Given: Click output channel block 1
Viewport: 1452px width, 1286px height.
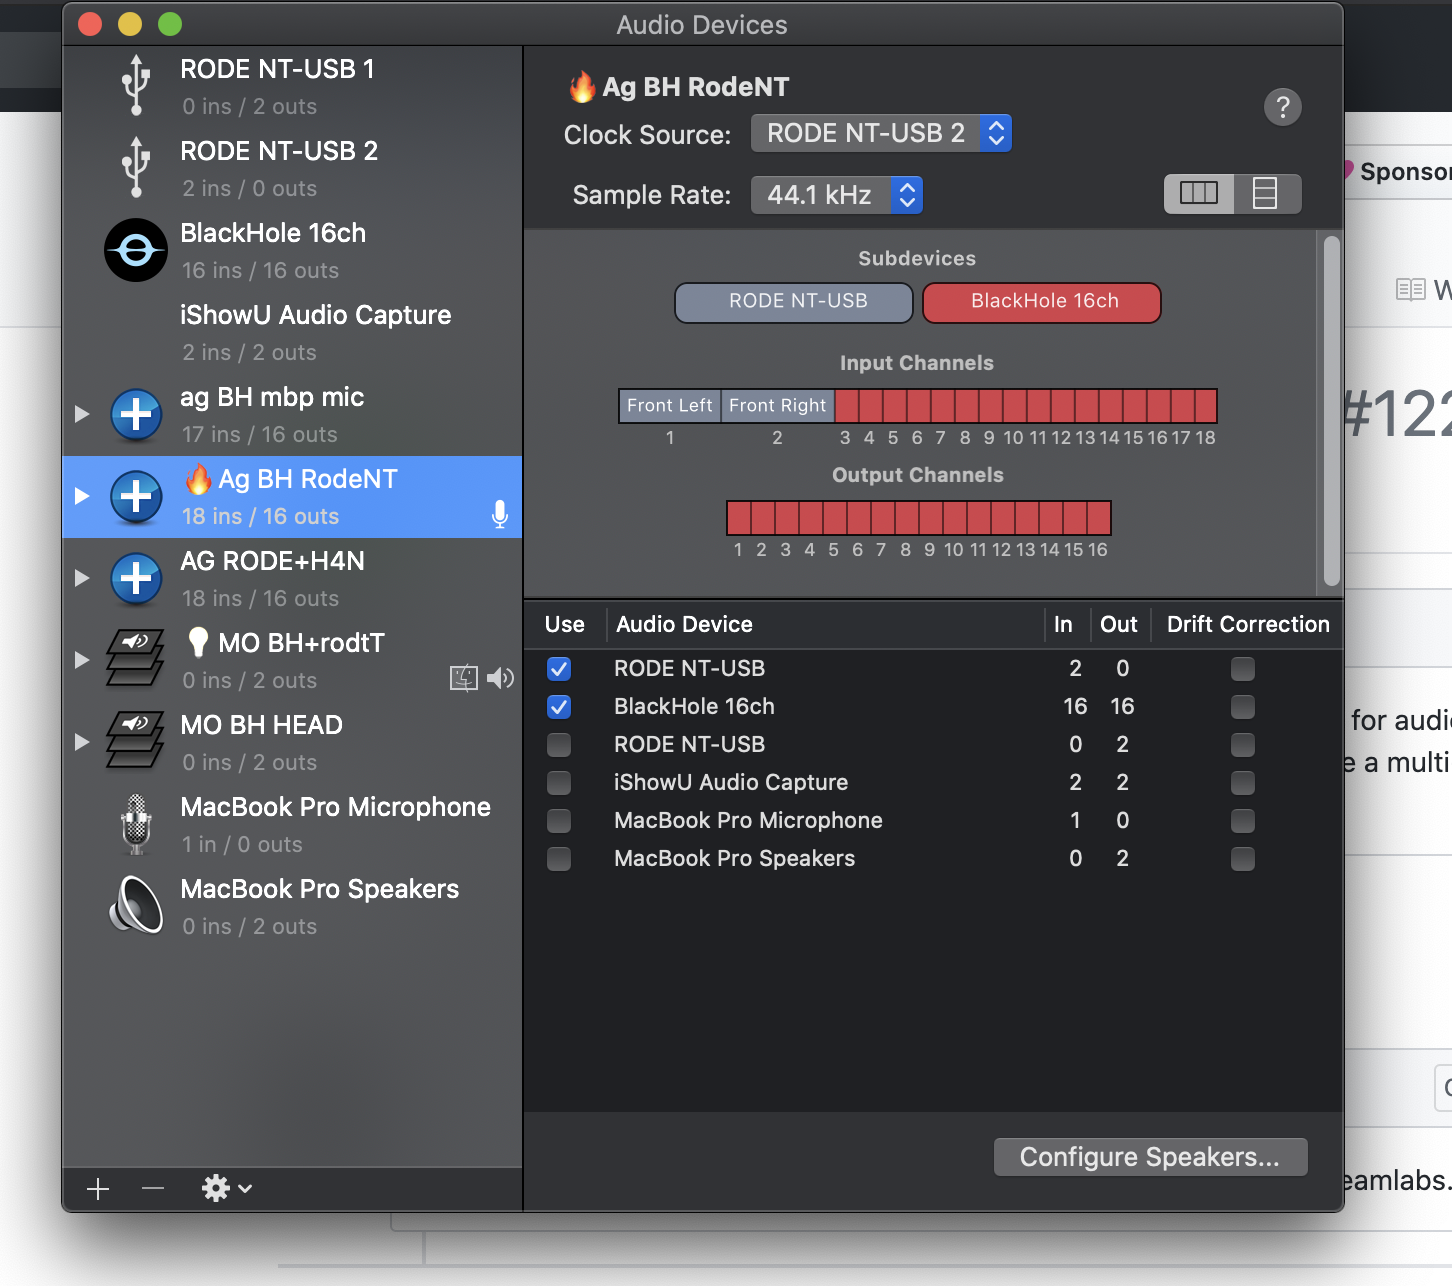Looking at the screenshot, I should pos(739,518).
